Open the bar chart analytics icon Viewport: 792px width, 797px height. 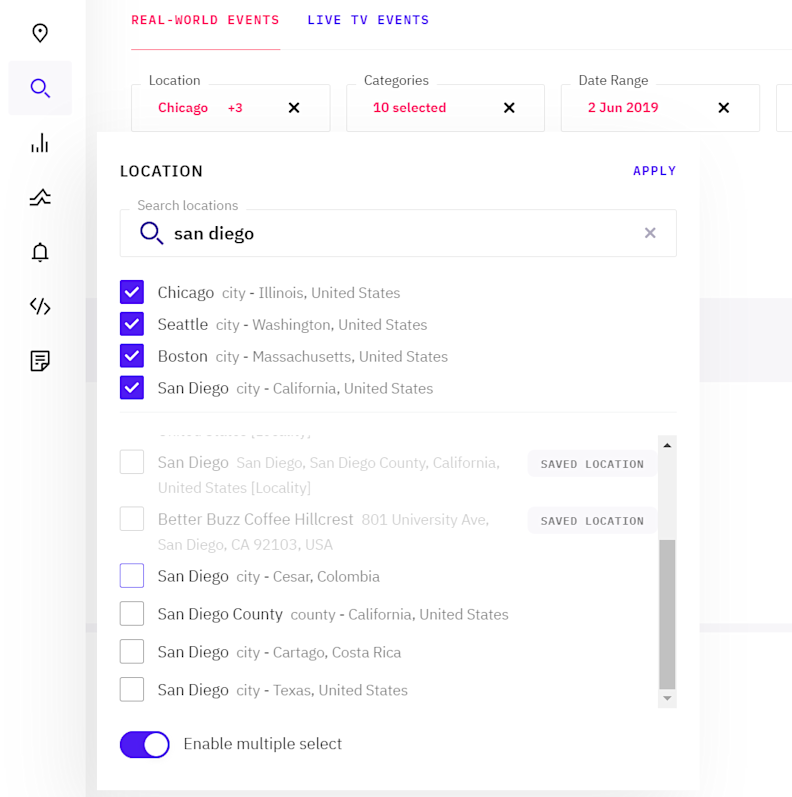(40, 144)
